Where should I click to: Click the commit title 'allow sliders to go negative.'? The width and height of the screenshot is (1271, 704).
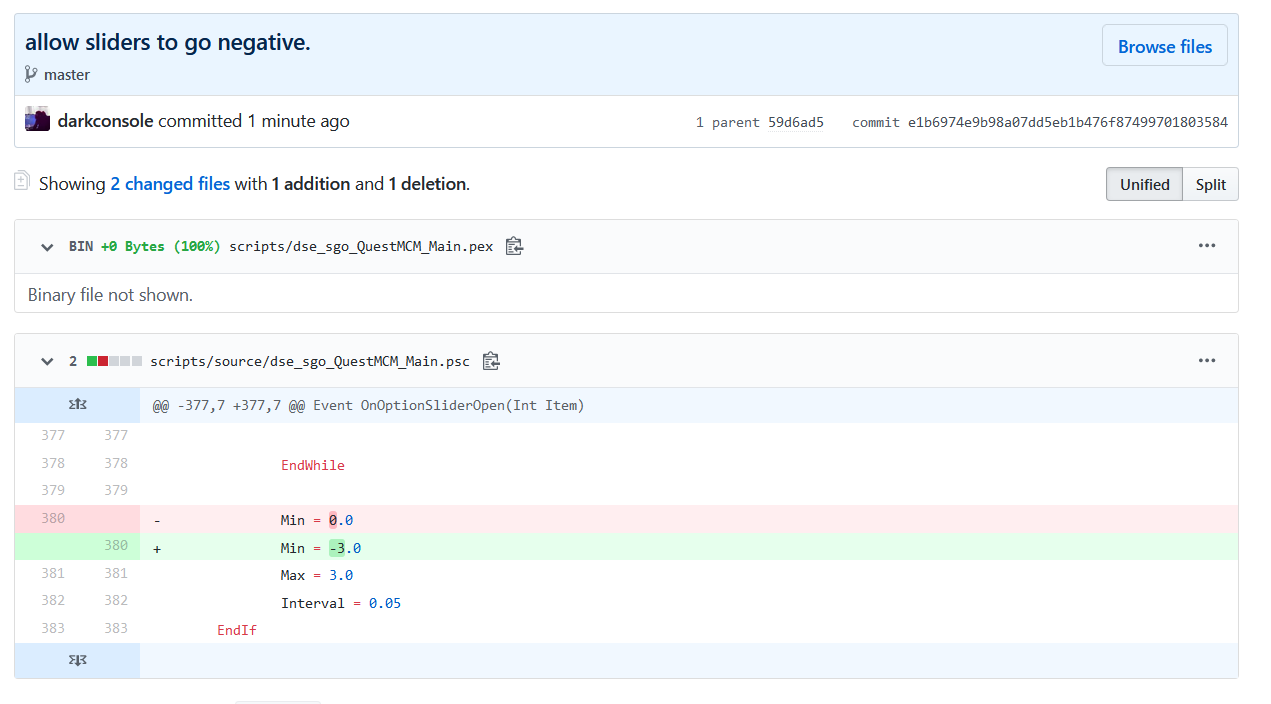(x=168, y=42)
